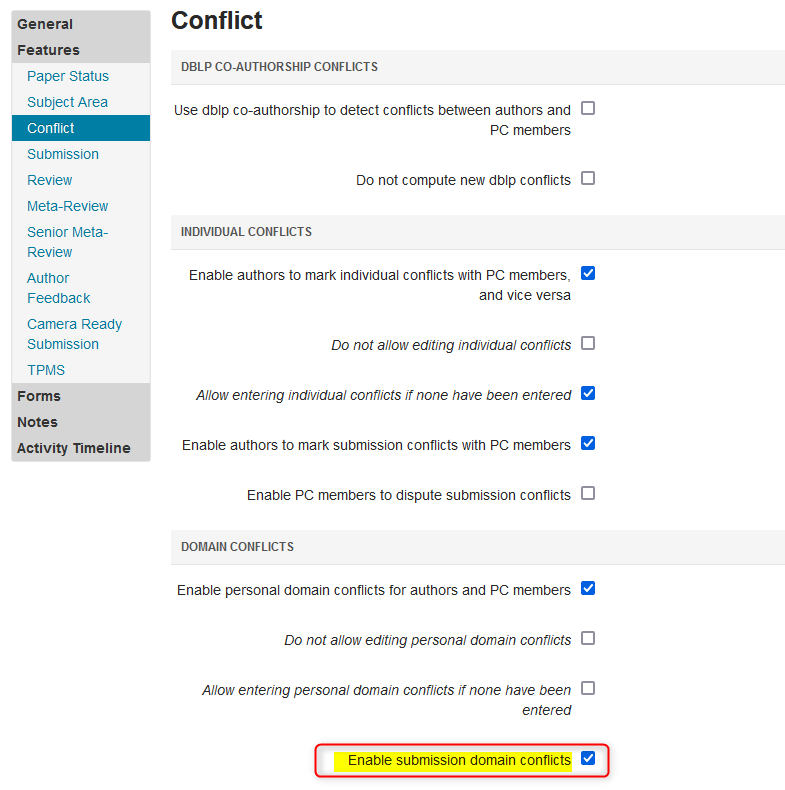Image resolution: width=785 pixels, height=790 pixels.
Task: Uncheck 'Enable submission domain conflicts' checkbox
Action: [587, 758]
